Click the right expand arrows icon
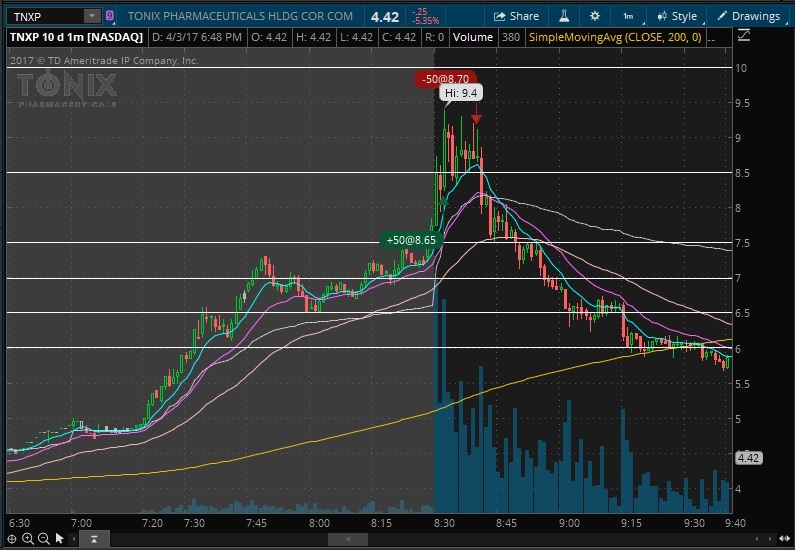Viewport: 796px width, 550px height. pos(784,539)
